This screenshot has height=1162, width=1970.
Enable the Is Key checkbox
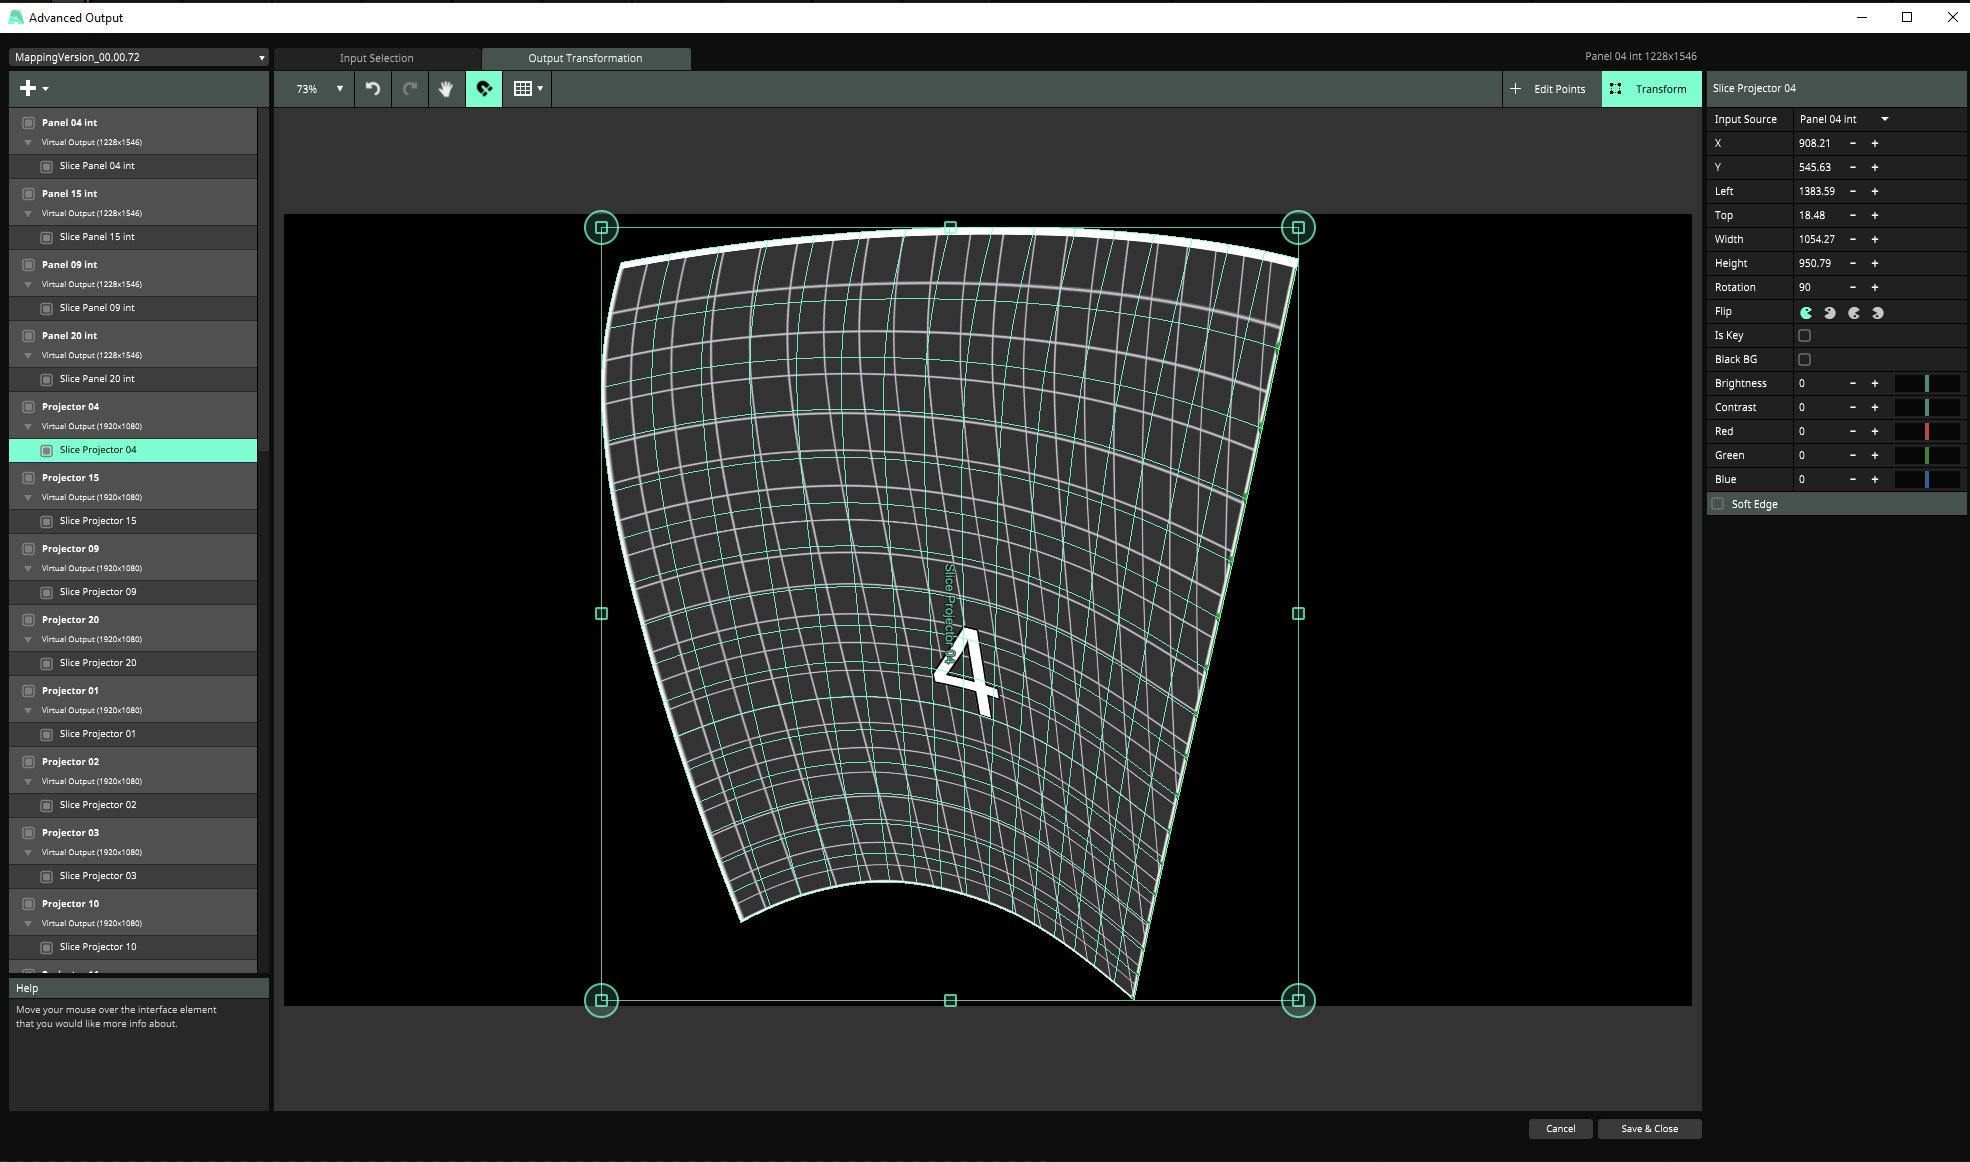point(1804,336)
